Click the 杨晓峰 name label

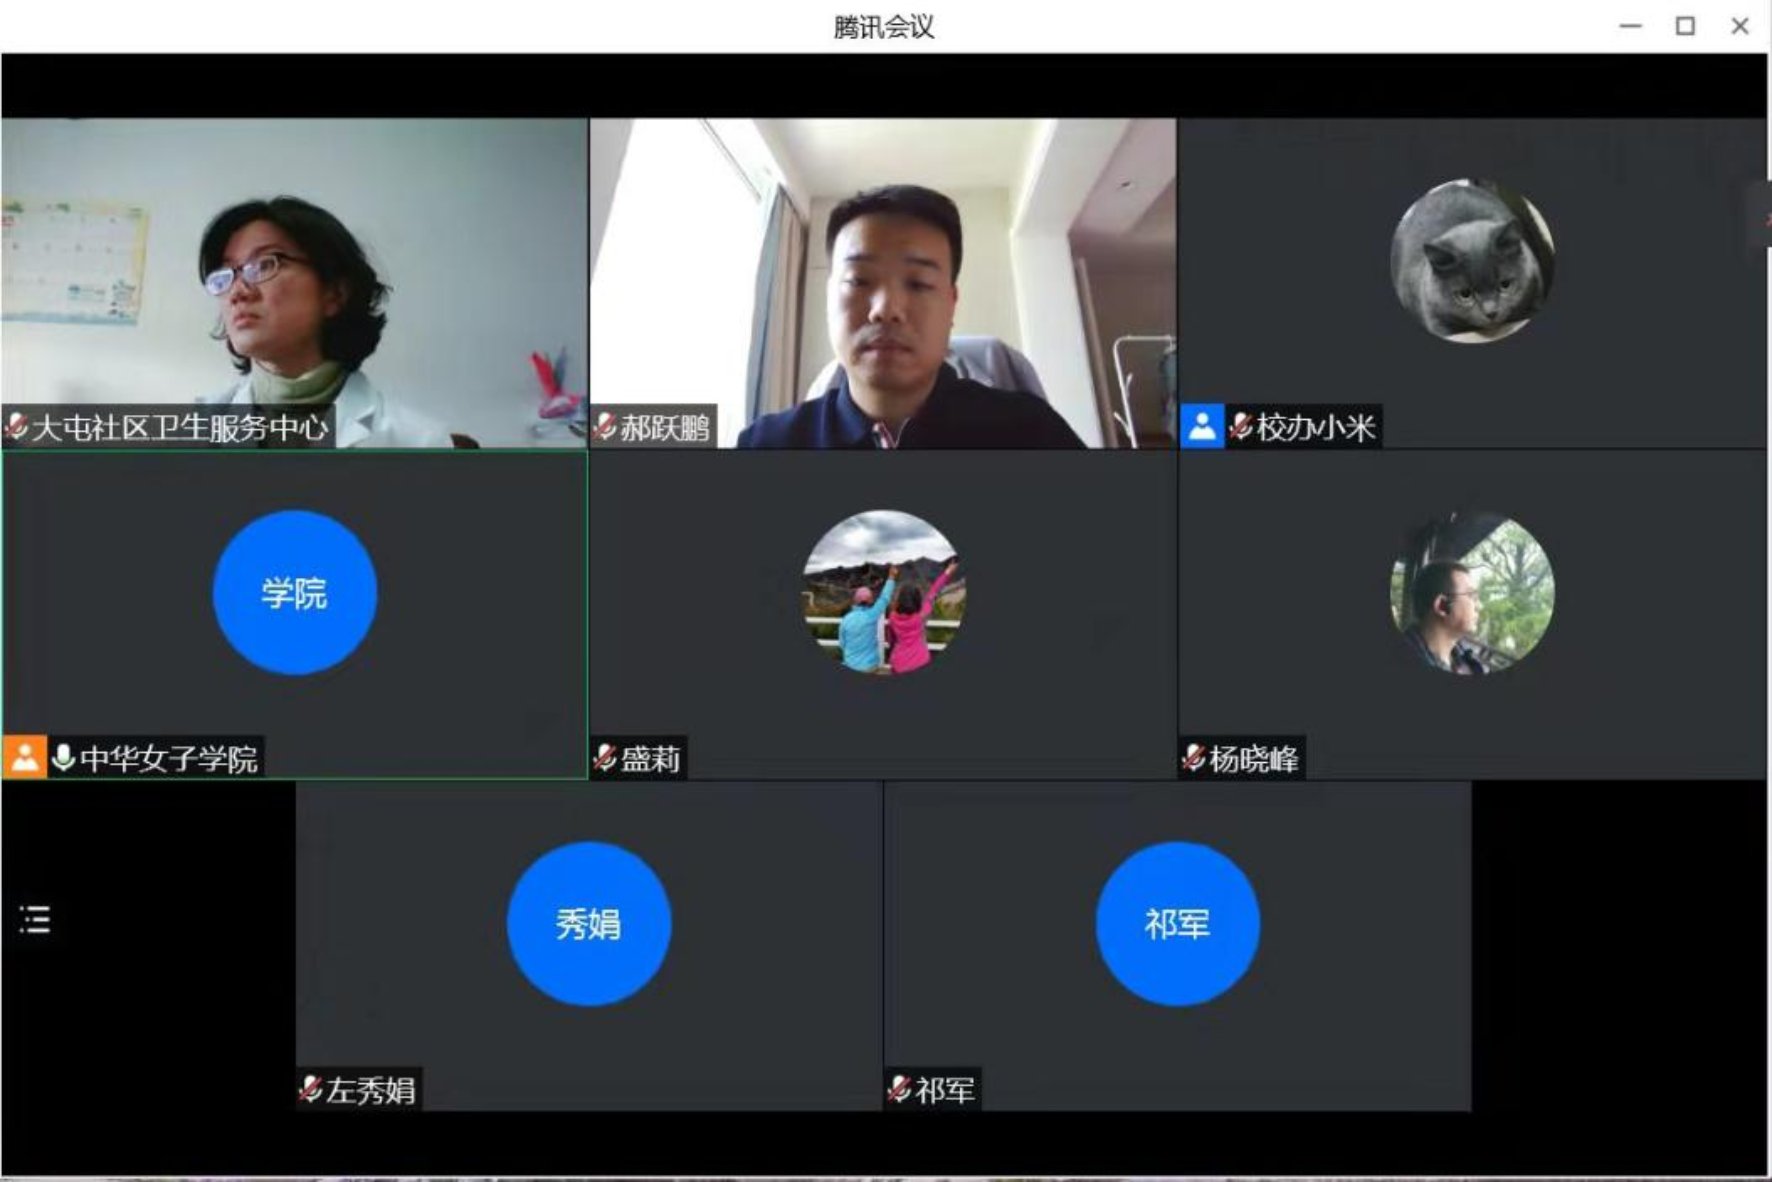[x=1254, y=759]
